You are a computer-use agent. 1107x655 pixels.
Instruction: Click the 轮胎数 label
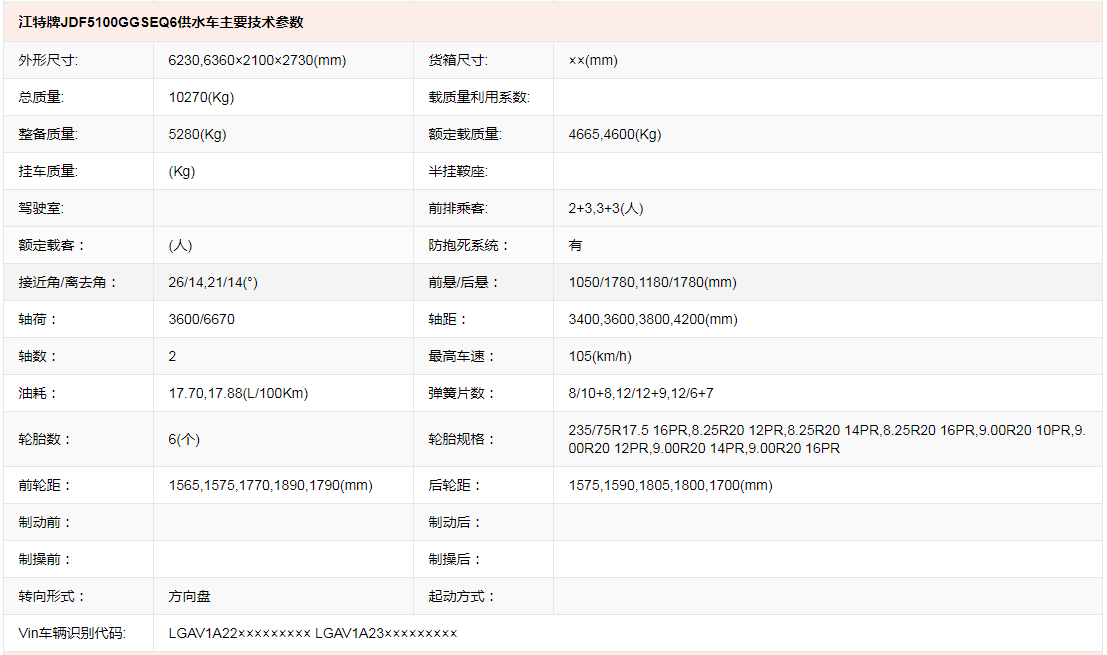click(44, 440)
